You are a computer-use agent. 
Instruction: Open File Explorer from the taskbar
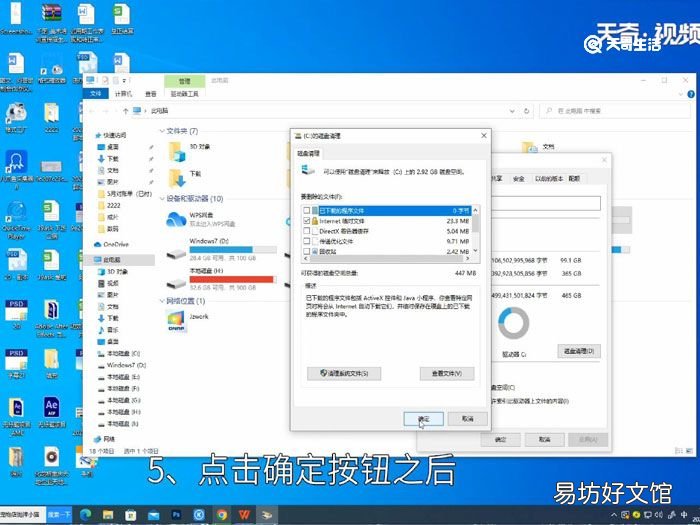coord(108,515)
